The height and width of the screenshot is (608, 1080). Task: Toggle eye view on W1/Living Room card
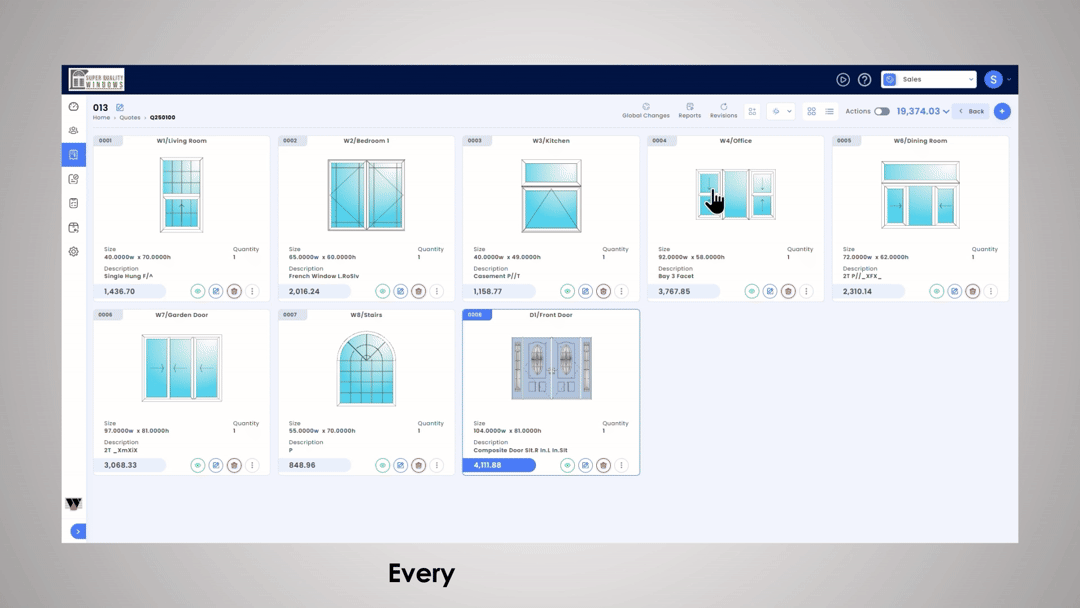198,291
